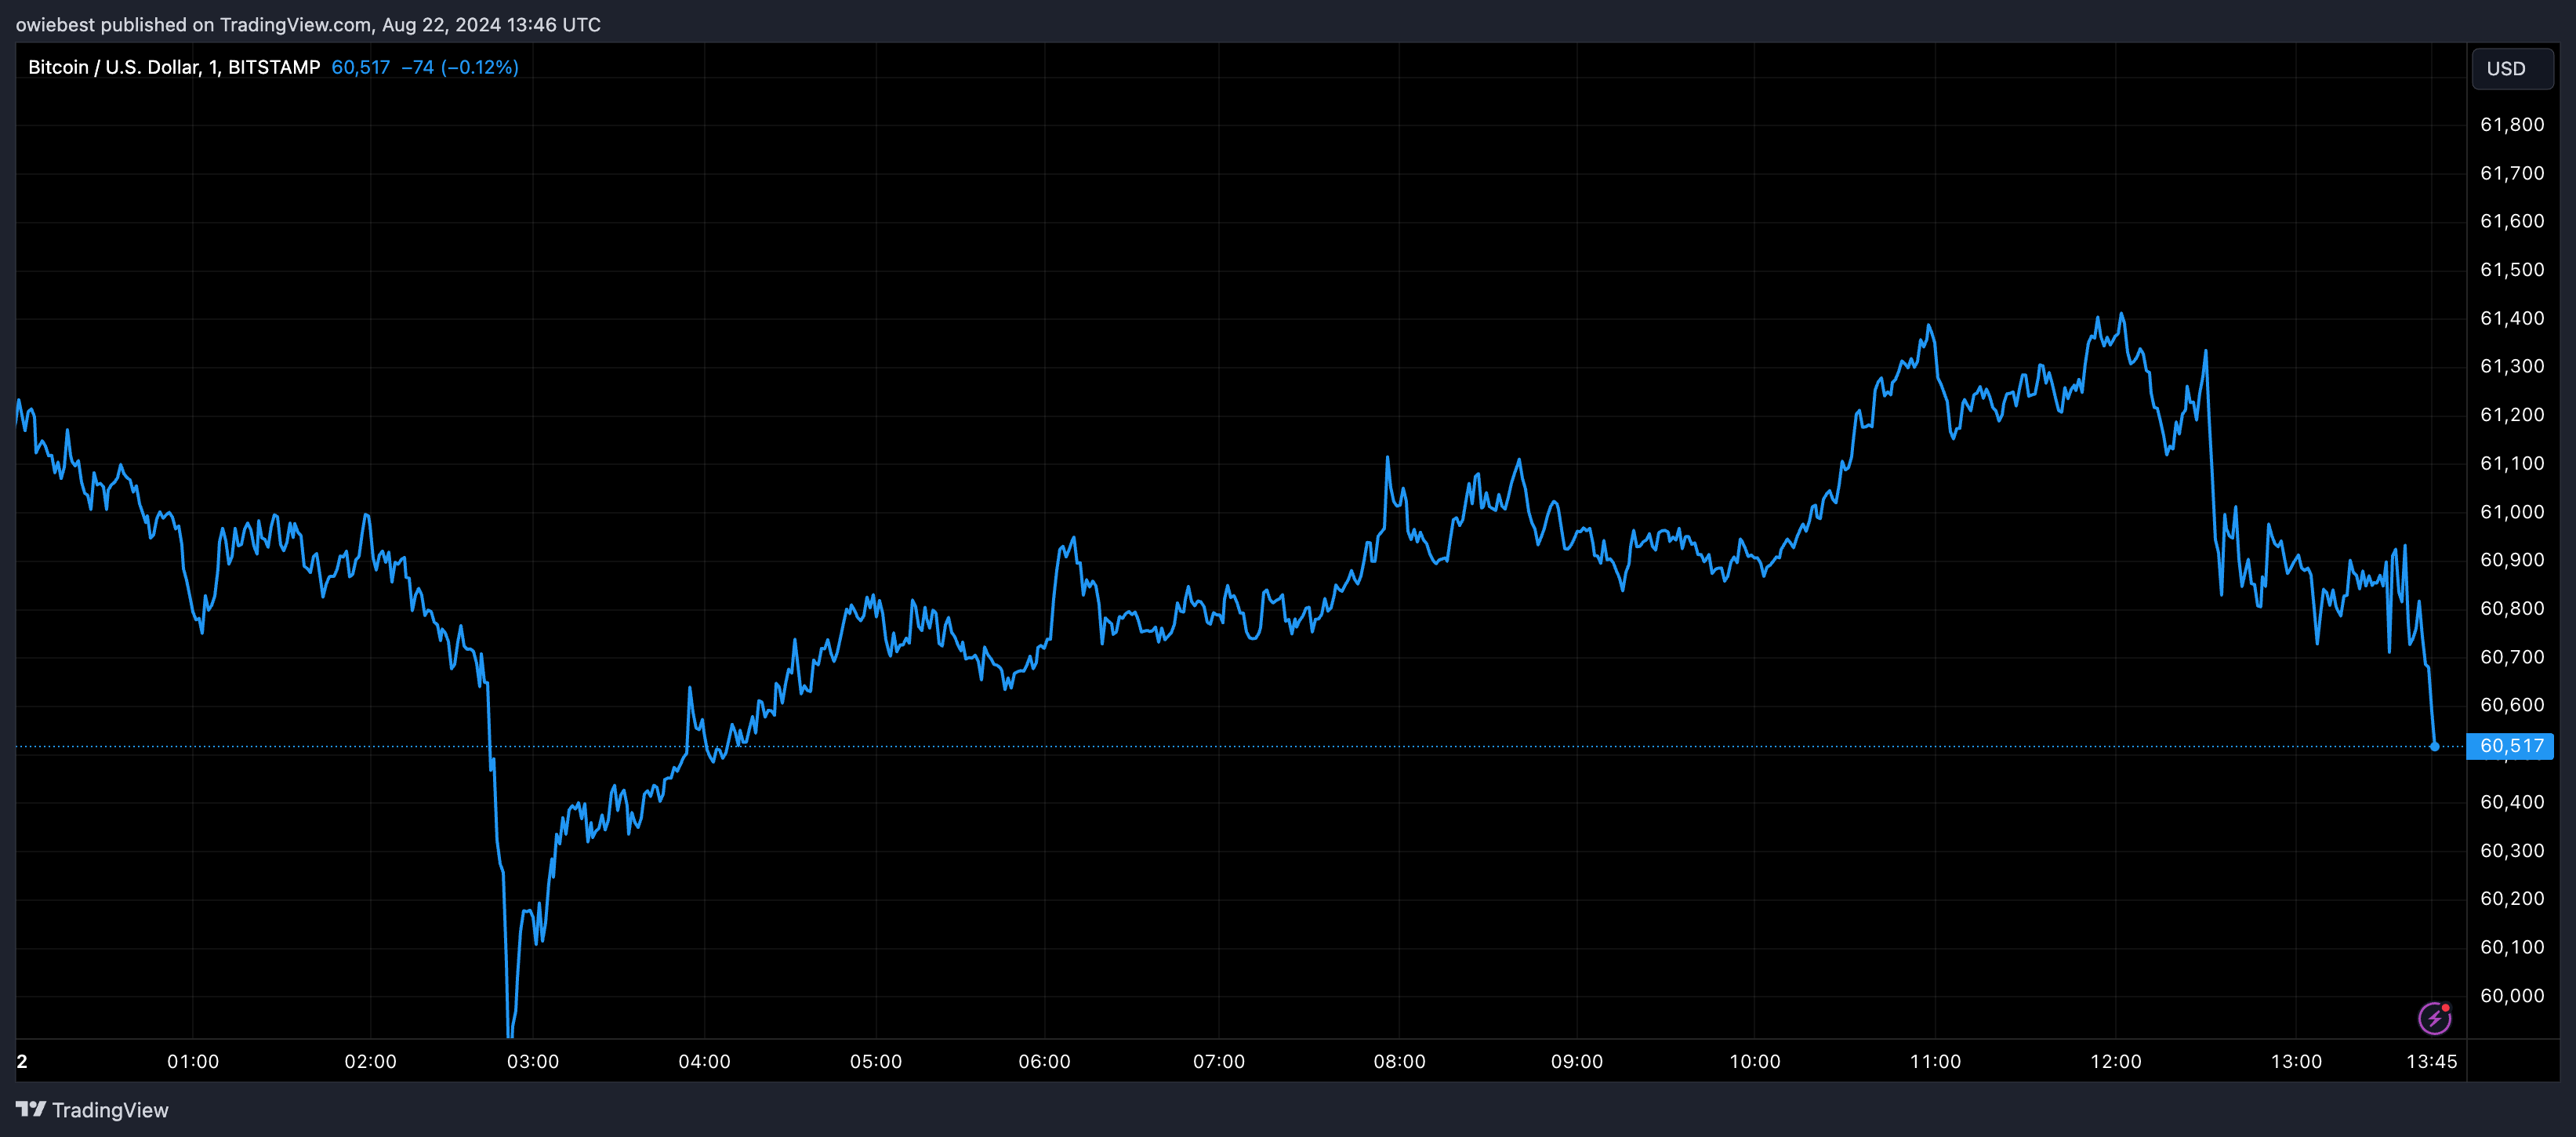Click the Bitcoin / U.S. Dollar symbol title
This screenshot has height=1137, width=2576.
174,67
